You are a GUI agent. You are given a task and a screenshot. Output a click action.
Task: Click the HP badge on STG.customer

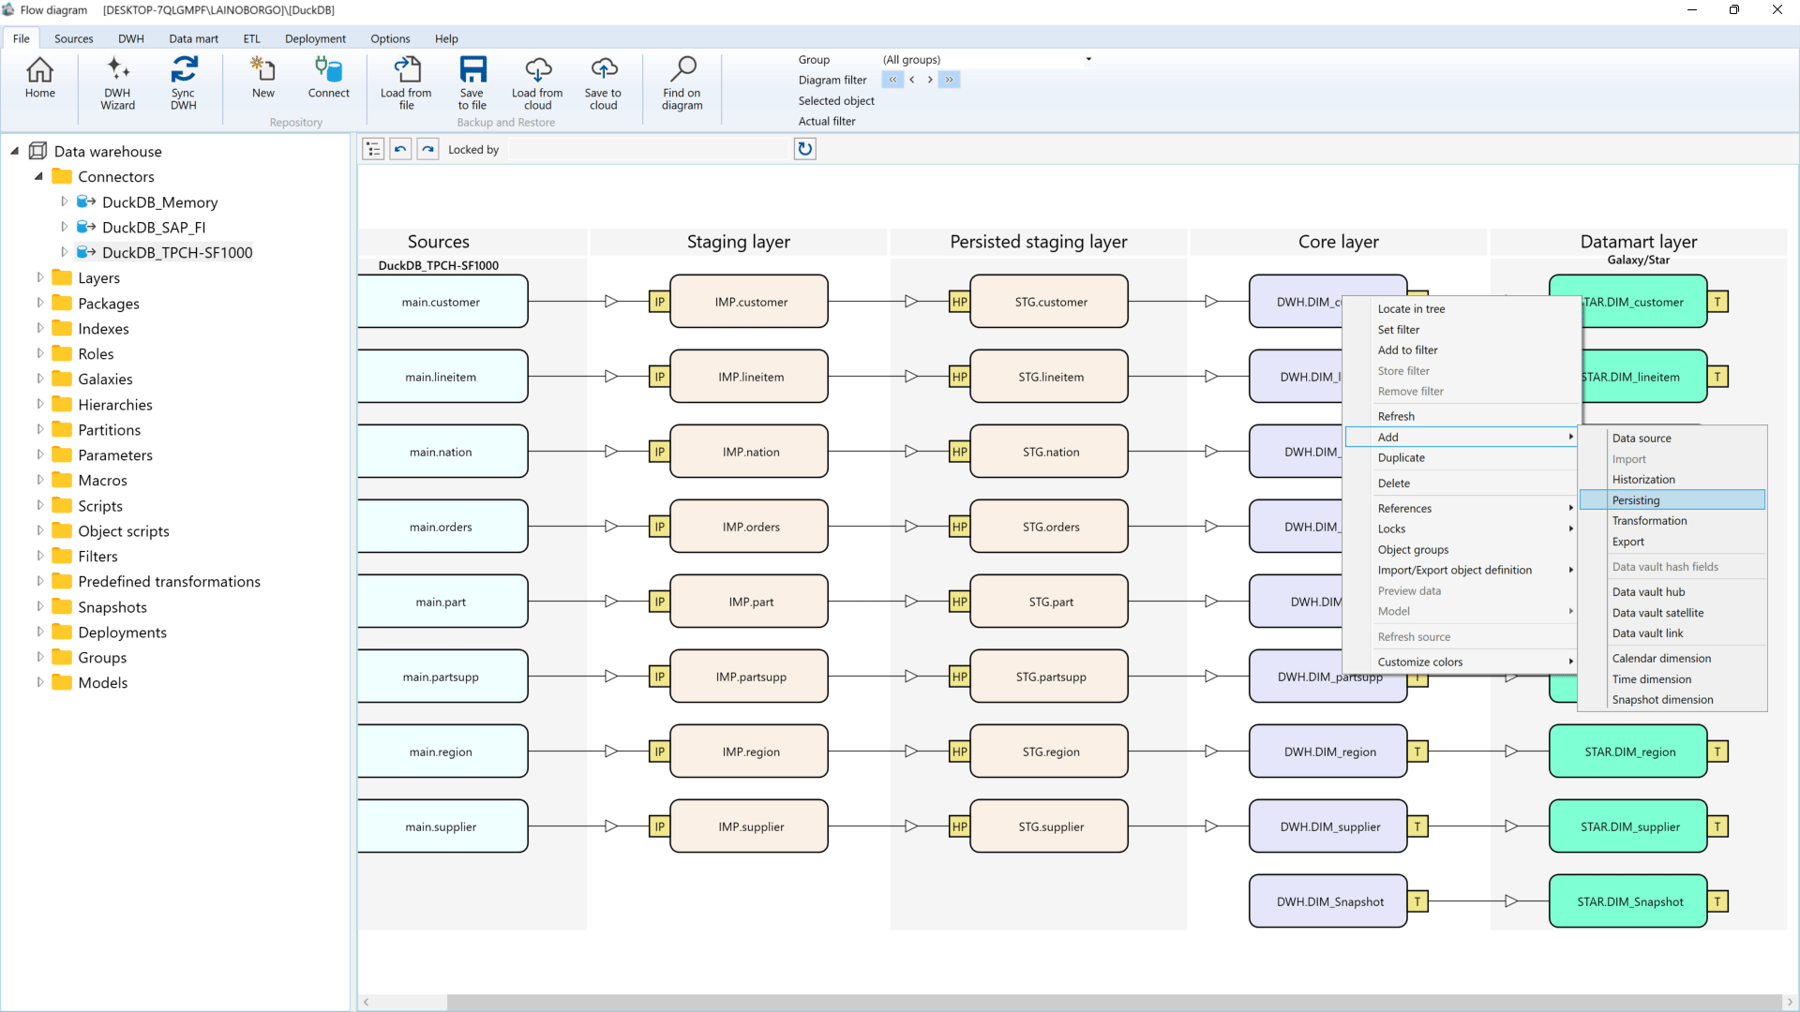pyautogui.click(x=959, y=302)
